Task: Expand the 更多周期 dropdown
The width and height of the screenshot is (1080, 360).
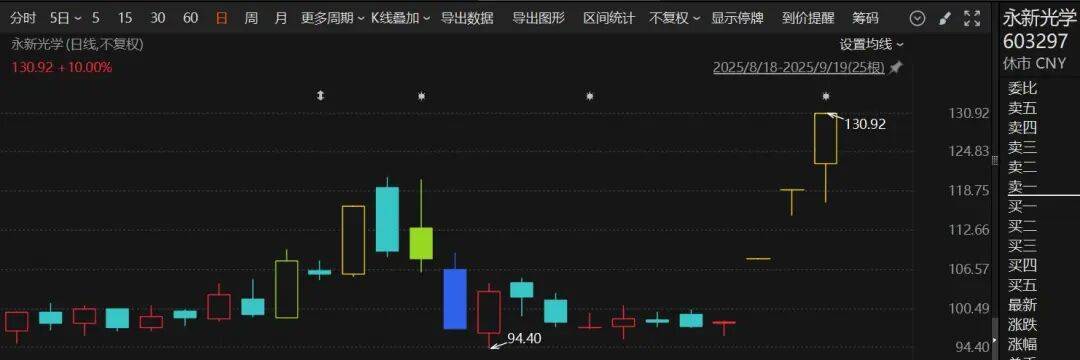Action: pos(332,19)
